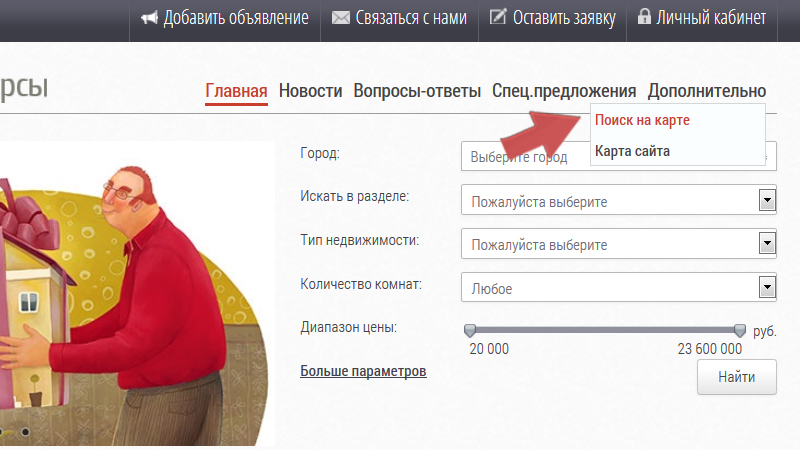This screenshot has height=450, width=800.
Task: Click the Больше параметров link
Action: [363, 371]
